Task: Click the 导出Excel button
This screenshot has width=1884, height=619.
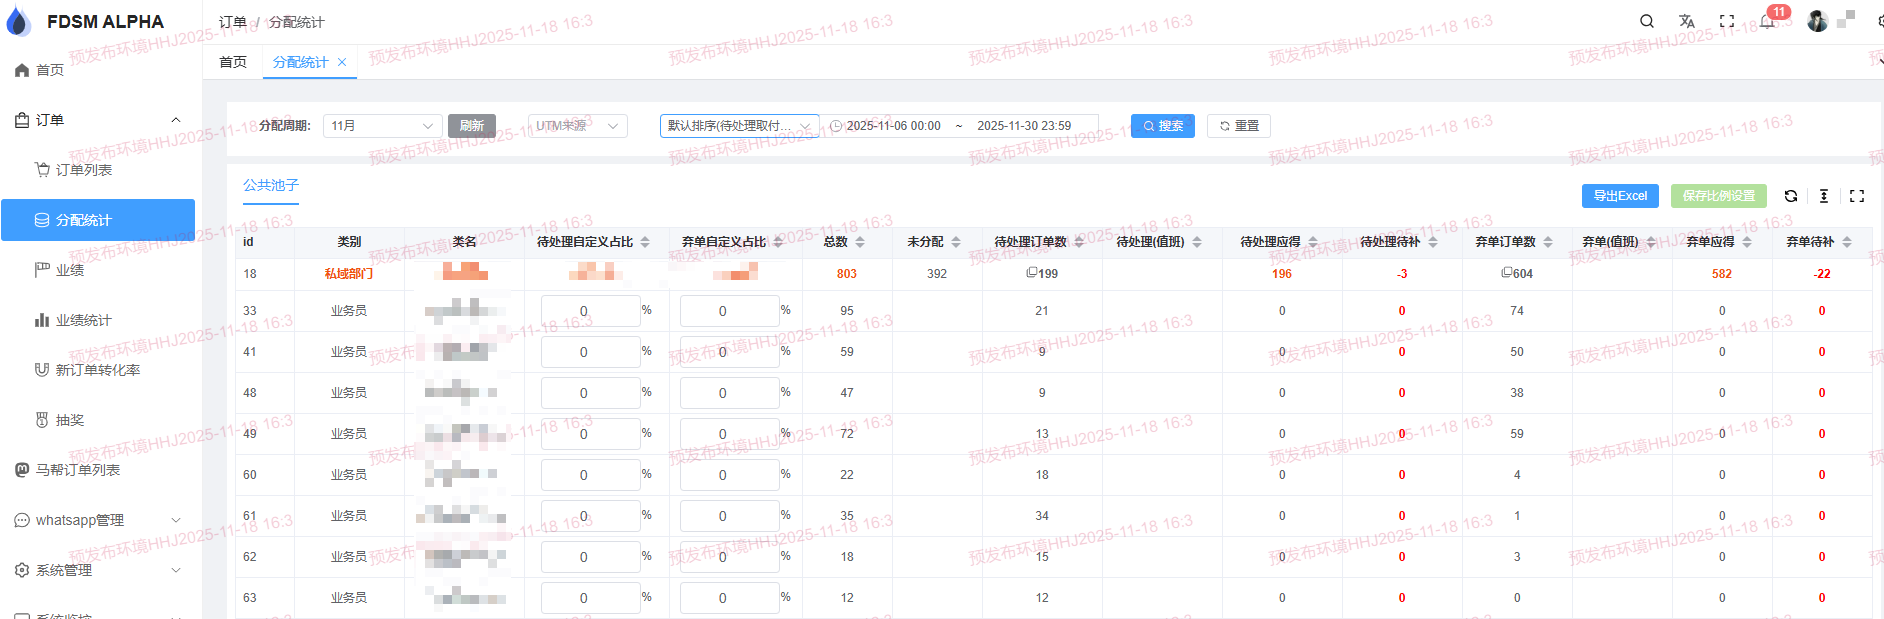Action: [1620, 196]
